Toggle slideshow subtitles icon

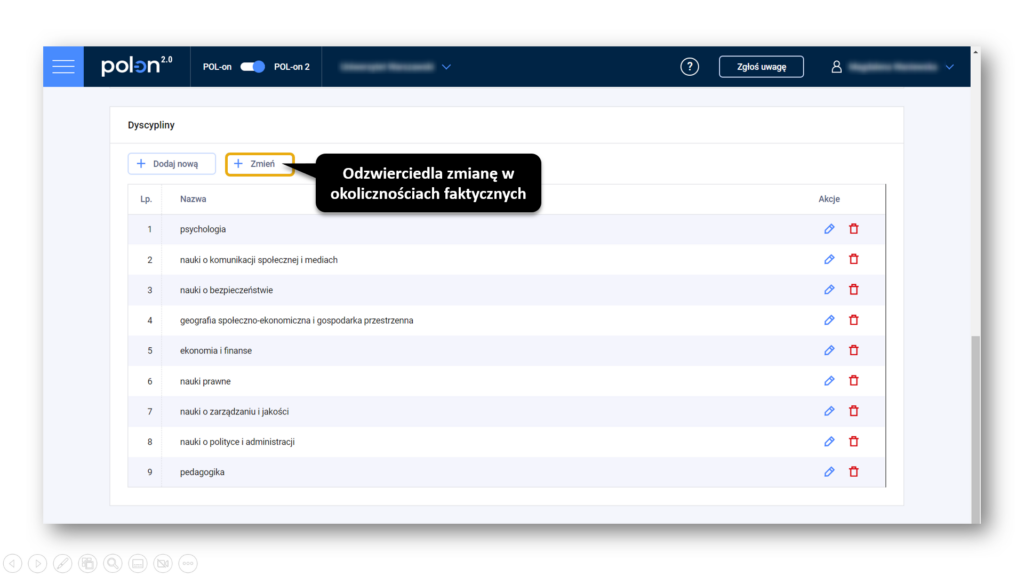click(138, 563)
